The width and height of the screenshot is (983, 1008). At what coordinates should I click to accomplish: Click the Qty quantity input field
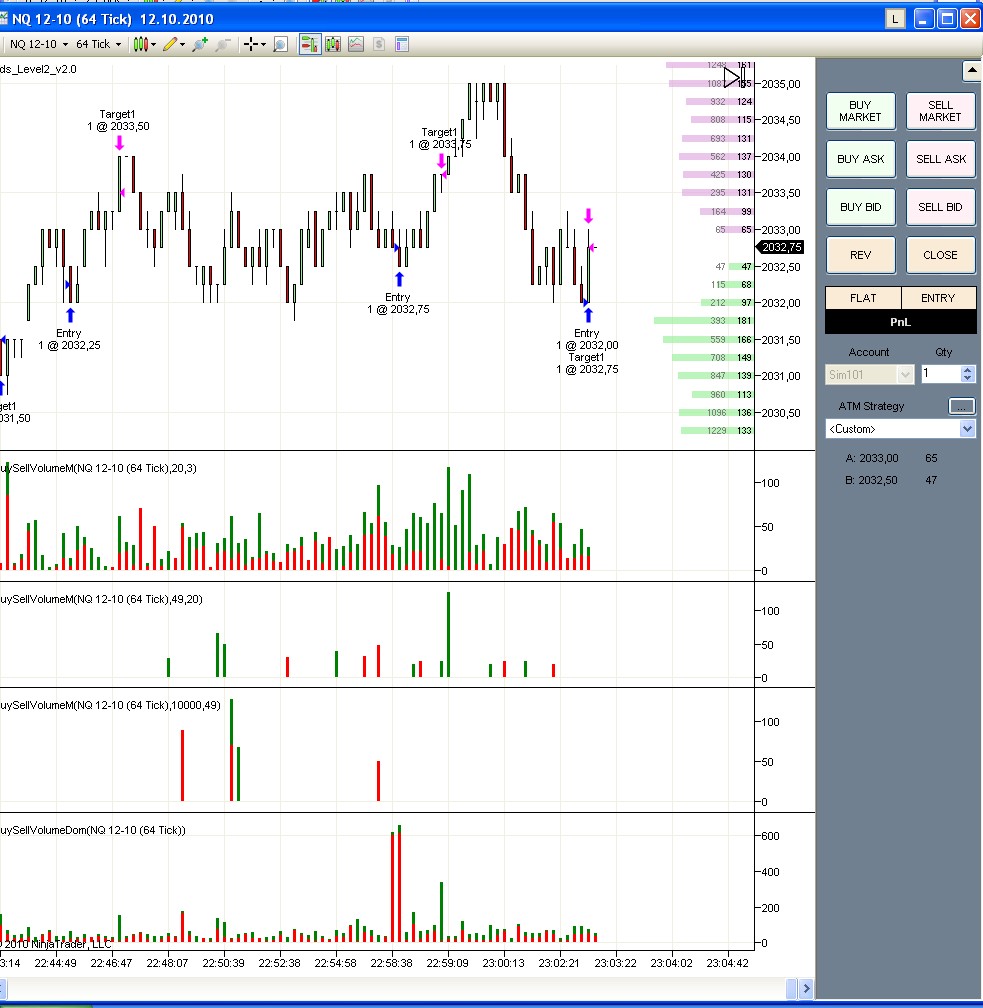point(939,374)
